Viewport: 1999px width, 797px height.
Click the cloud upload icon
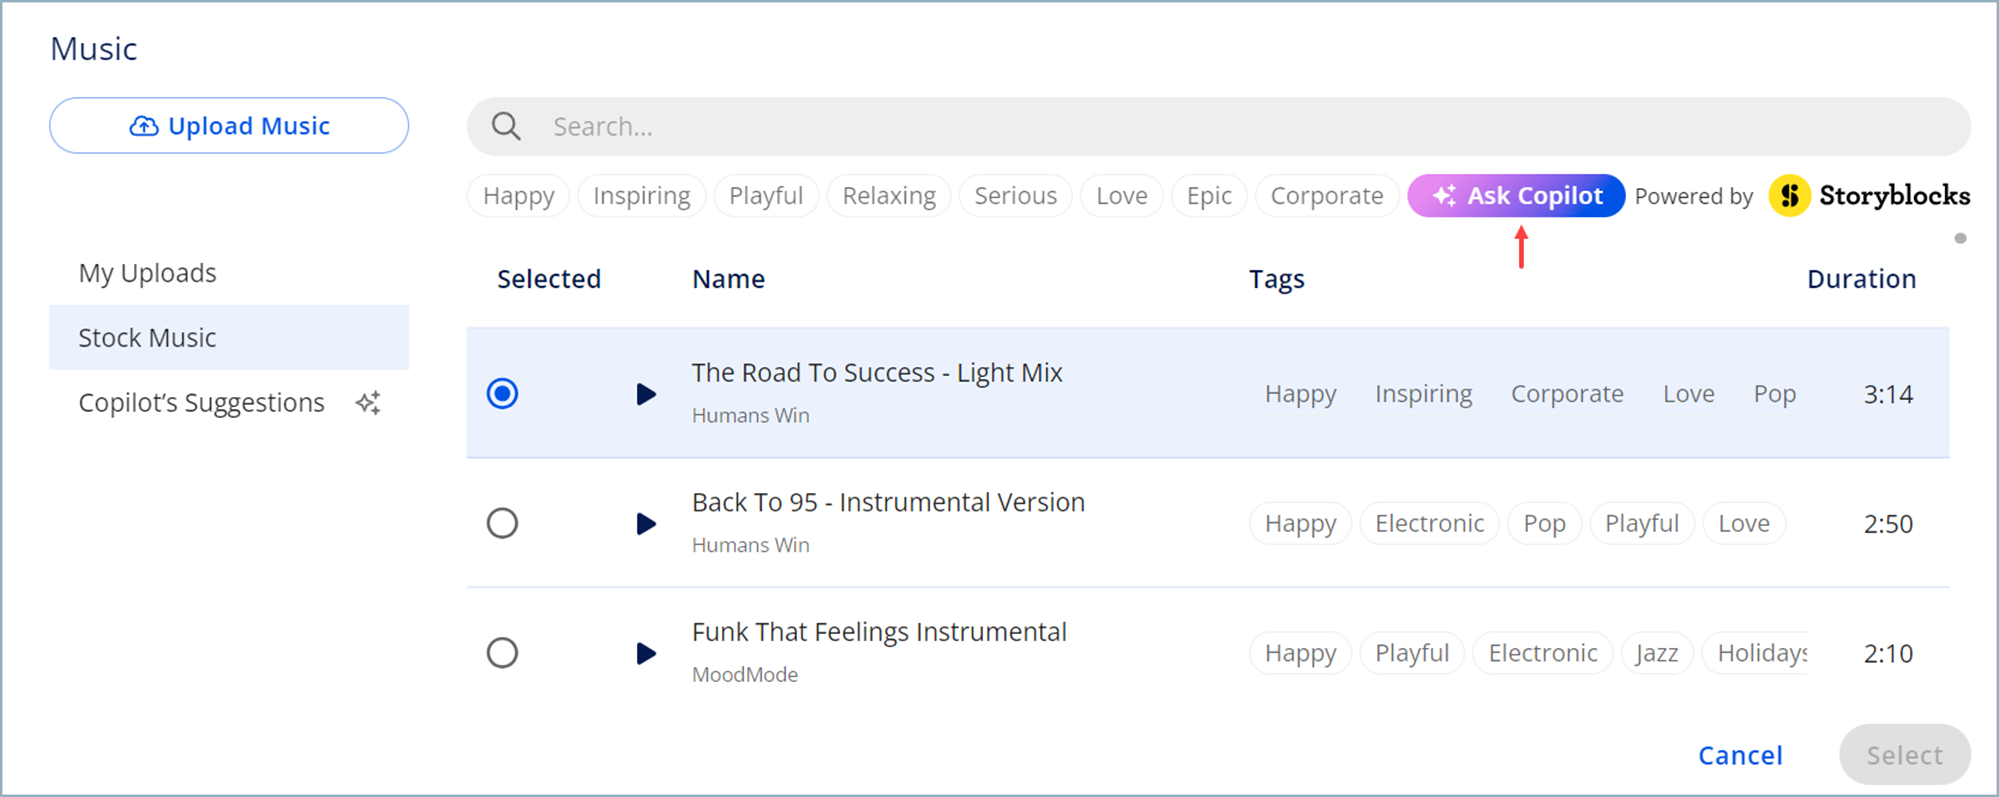(144, 126)
